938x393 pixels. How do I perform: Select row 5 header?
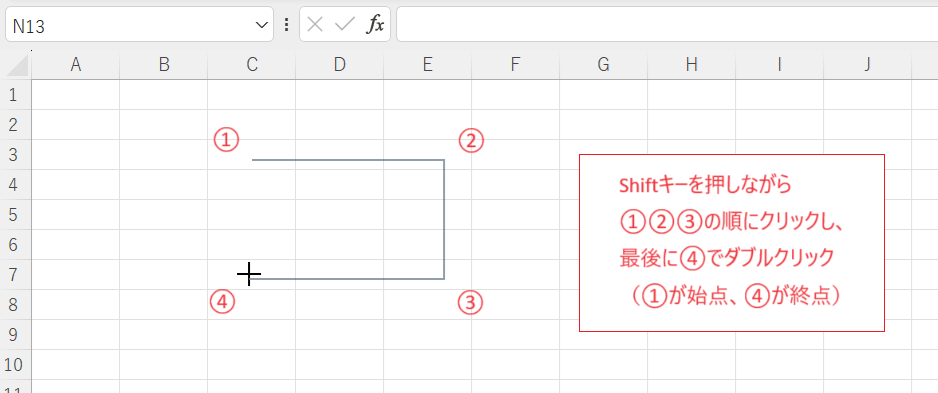tap(16, 215)
